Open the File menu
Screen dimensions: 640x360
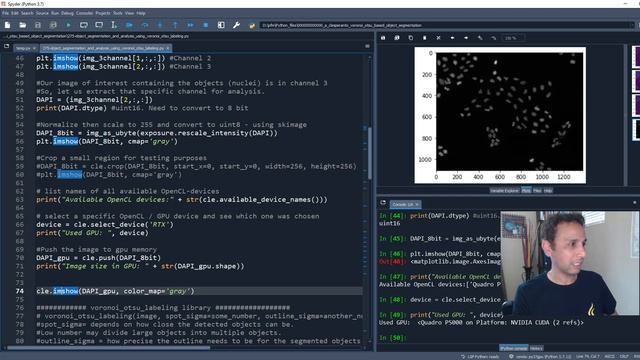pos(5,13)
